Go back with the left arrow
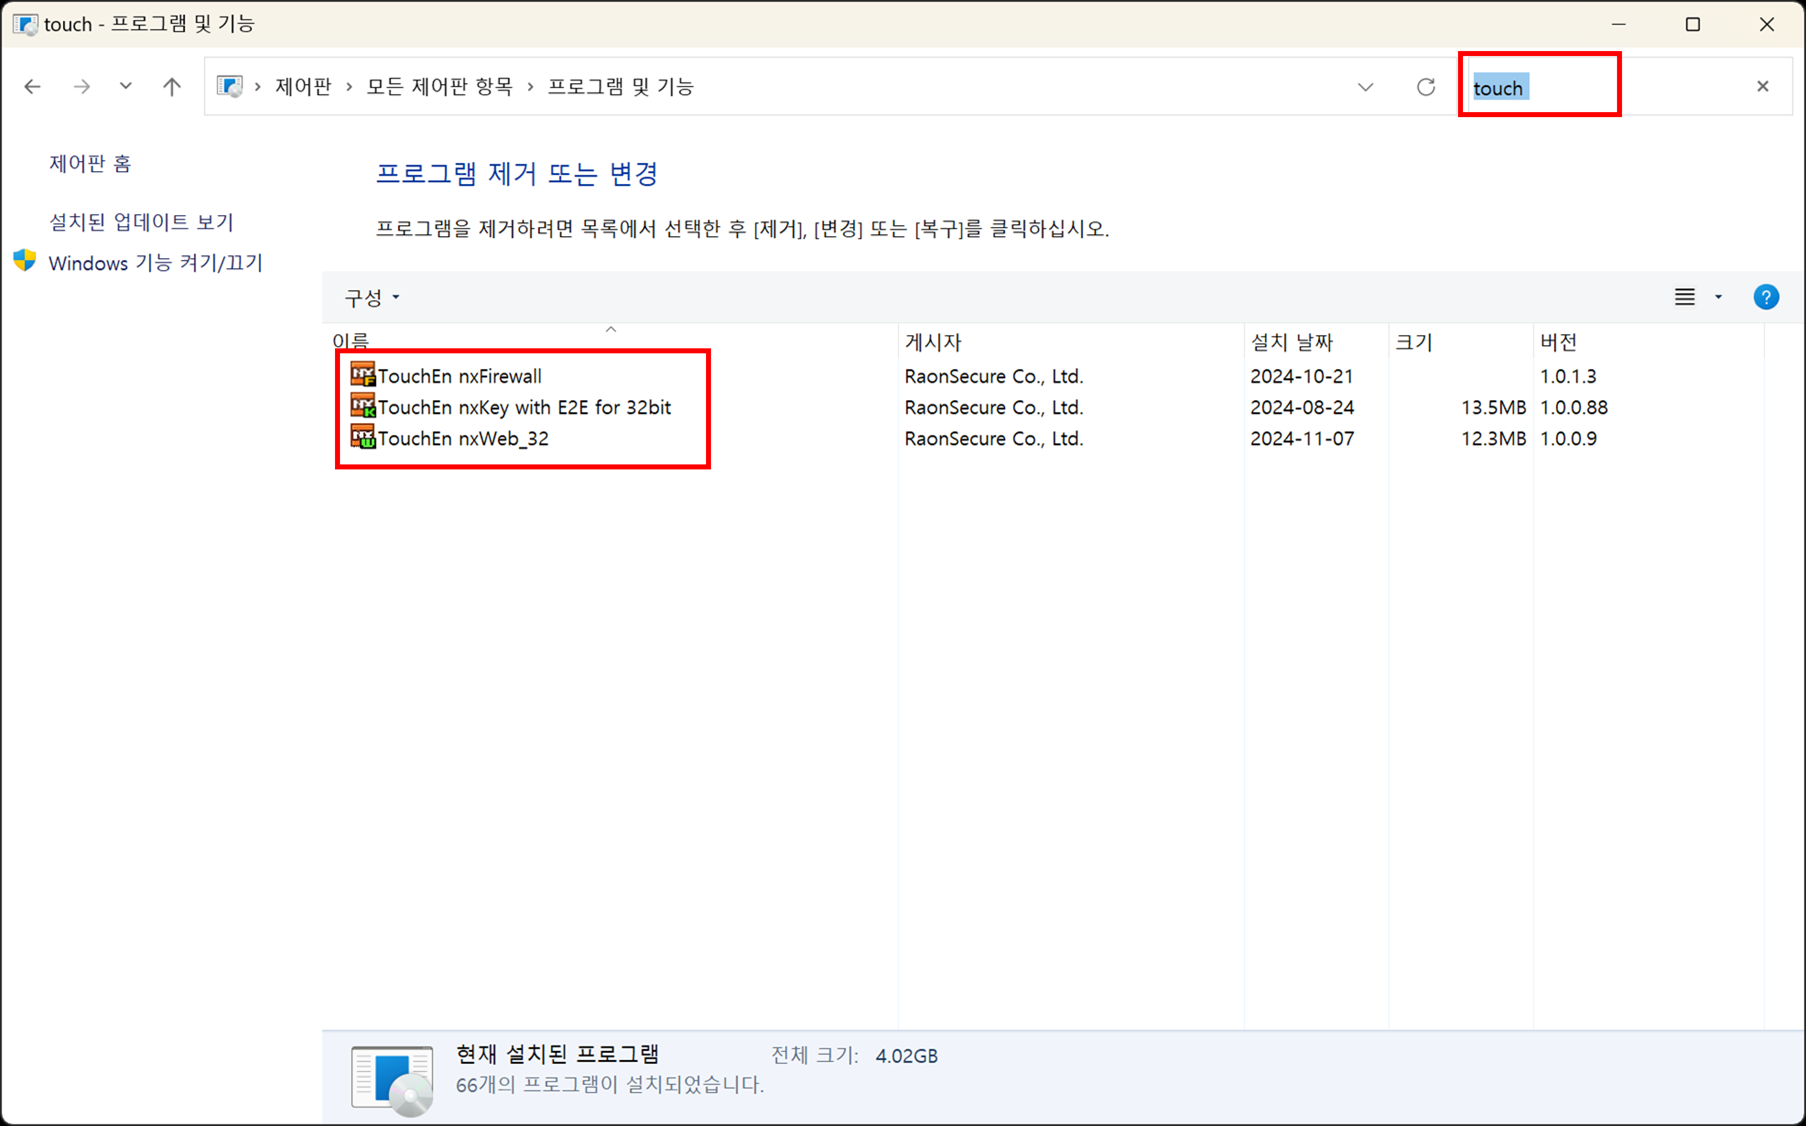The height and width of the screenshot is (1126, 1806). pyautogui.click(x=32, y=87)
